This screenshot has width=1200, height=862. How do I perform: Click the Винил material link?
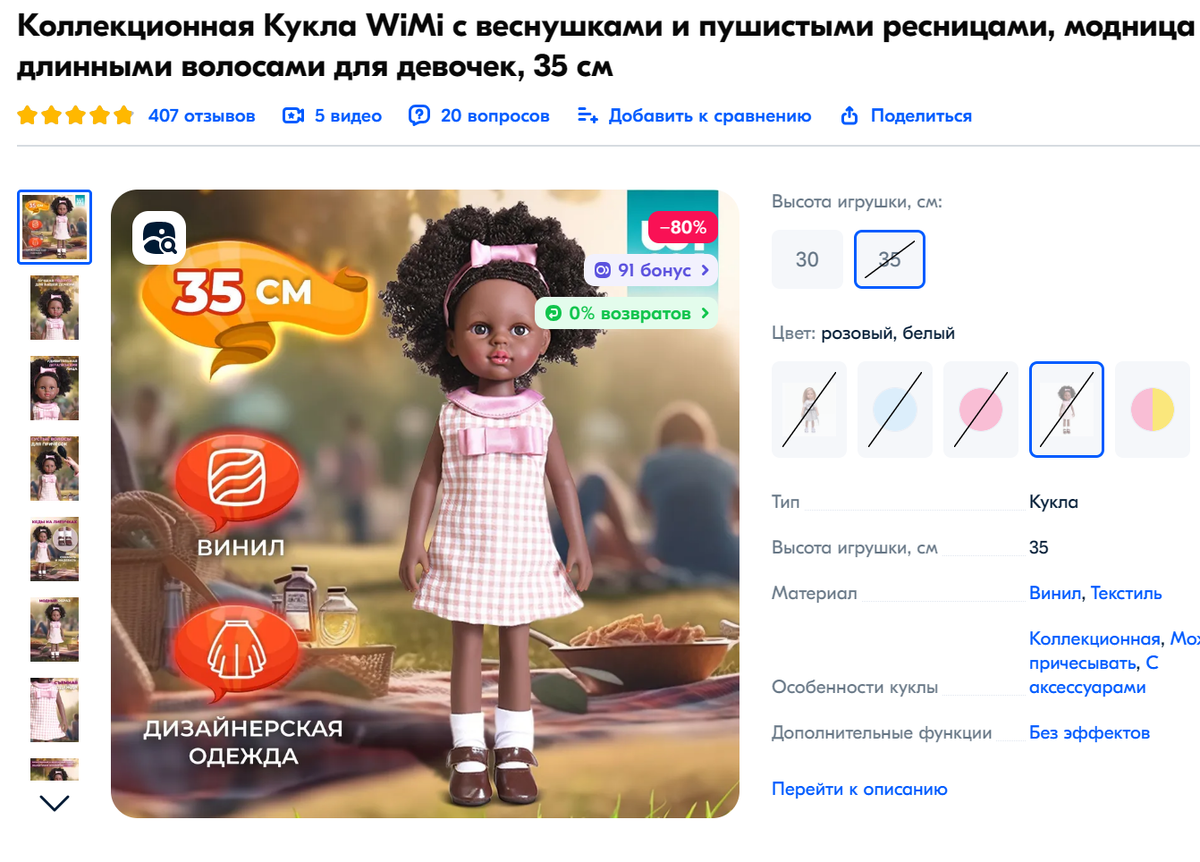click(x=1055, y=593)
